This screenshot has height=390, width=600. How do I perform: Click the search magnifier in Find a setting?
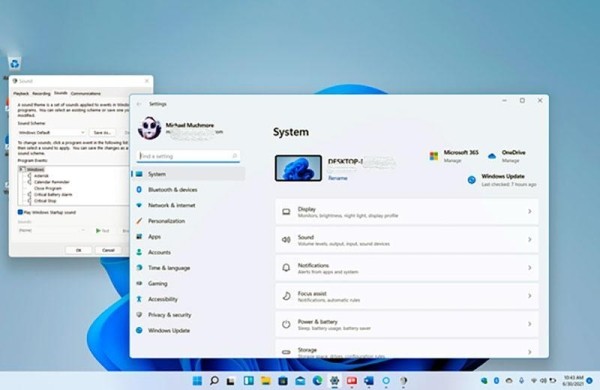point(235,156)
